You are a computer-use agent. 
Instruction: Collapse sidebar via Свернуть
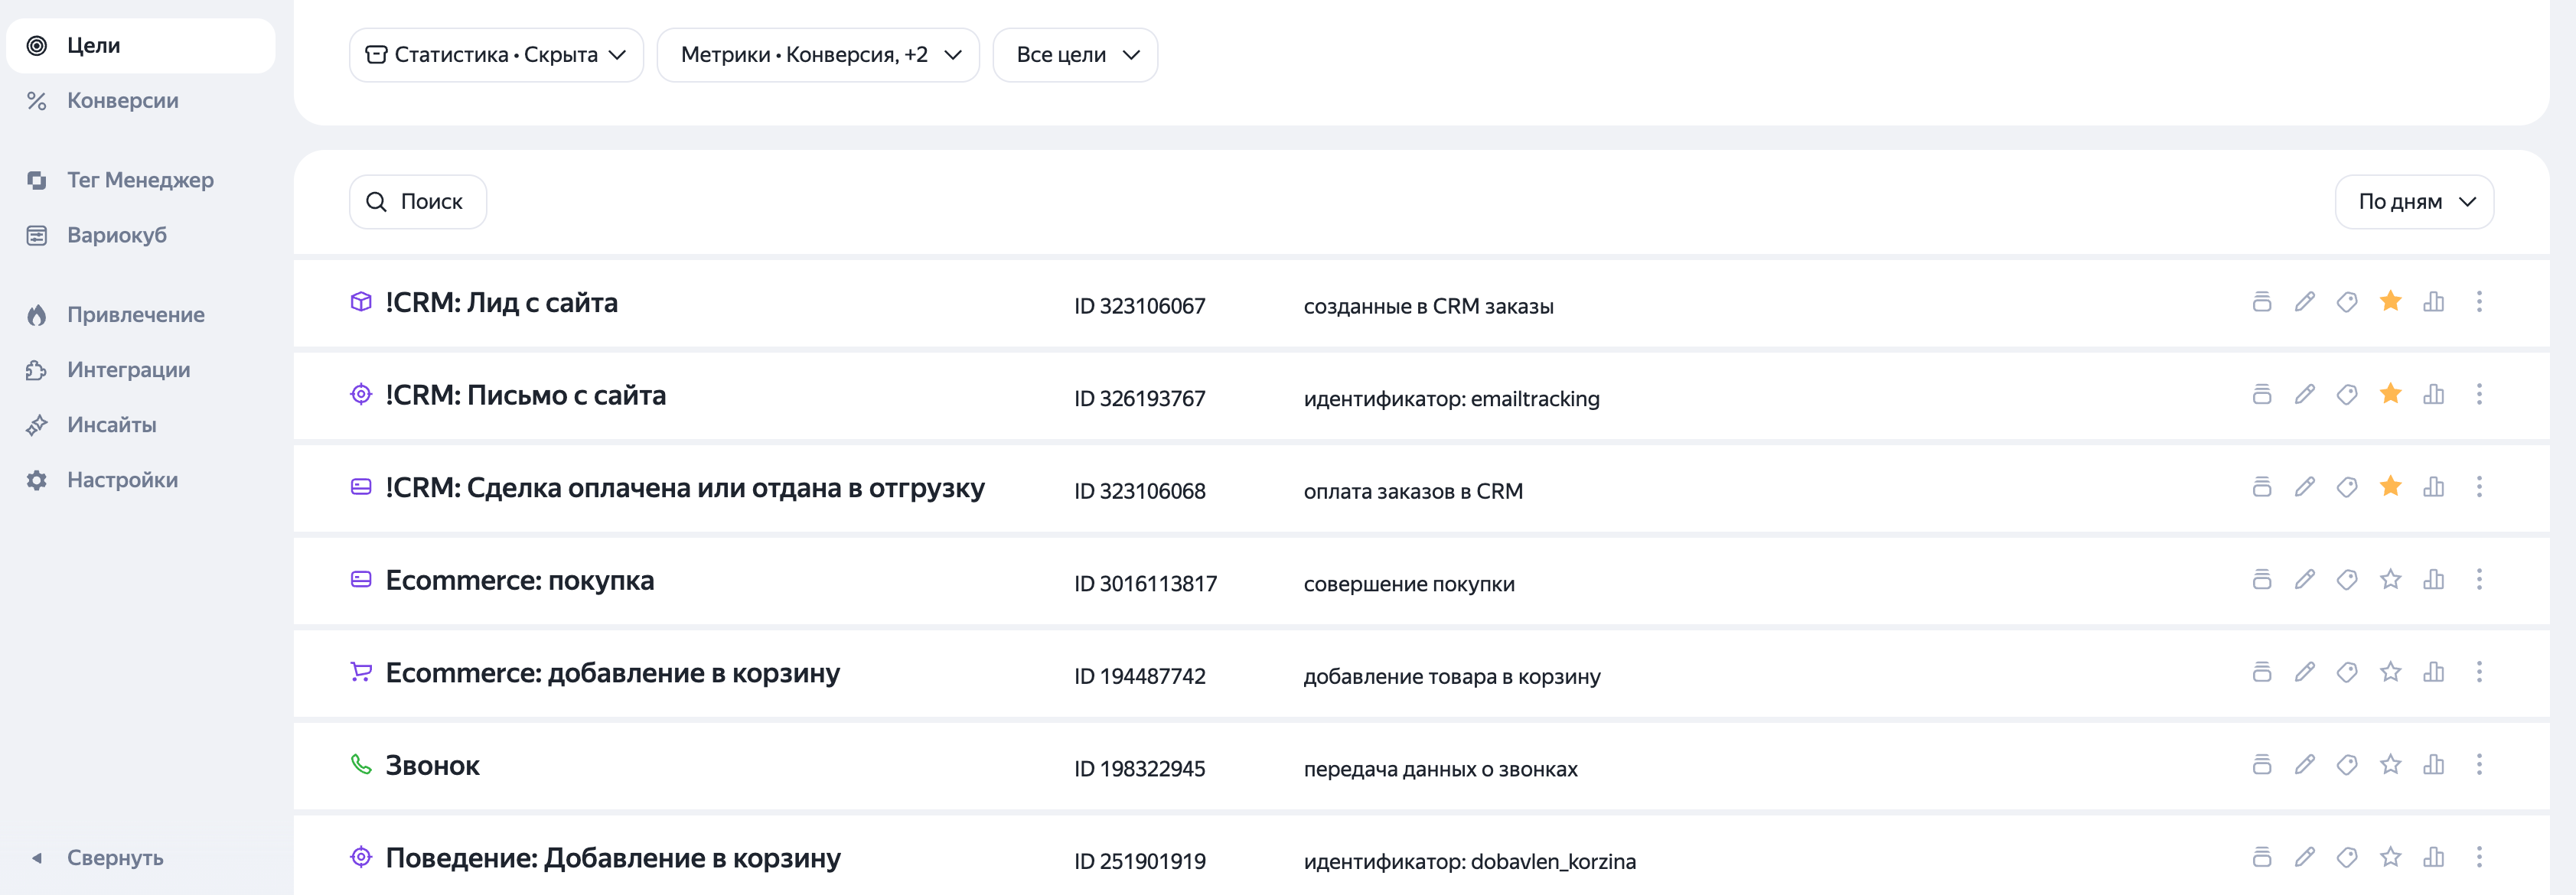(114, 858)
